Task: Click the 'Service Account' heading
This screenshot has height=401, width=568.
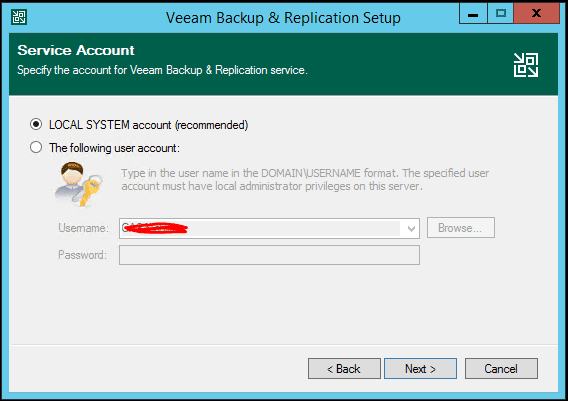Action: click(76, 50)
